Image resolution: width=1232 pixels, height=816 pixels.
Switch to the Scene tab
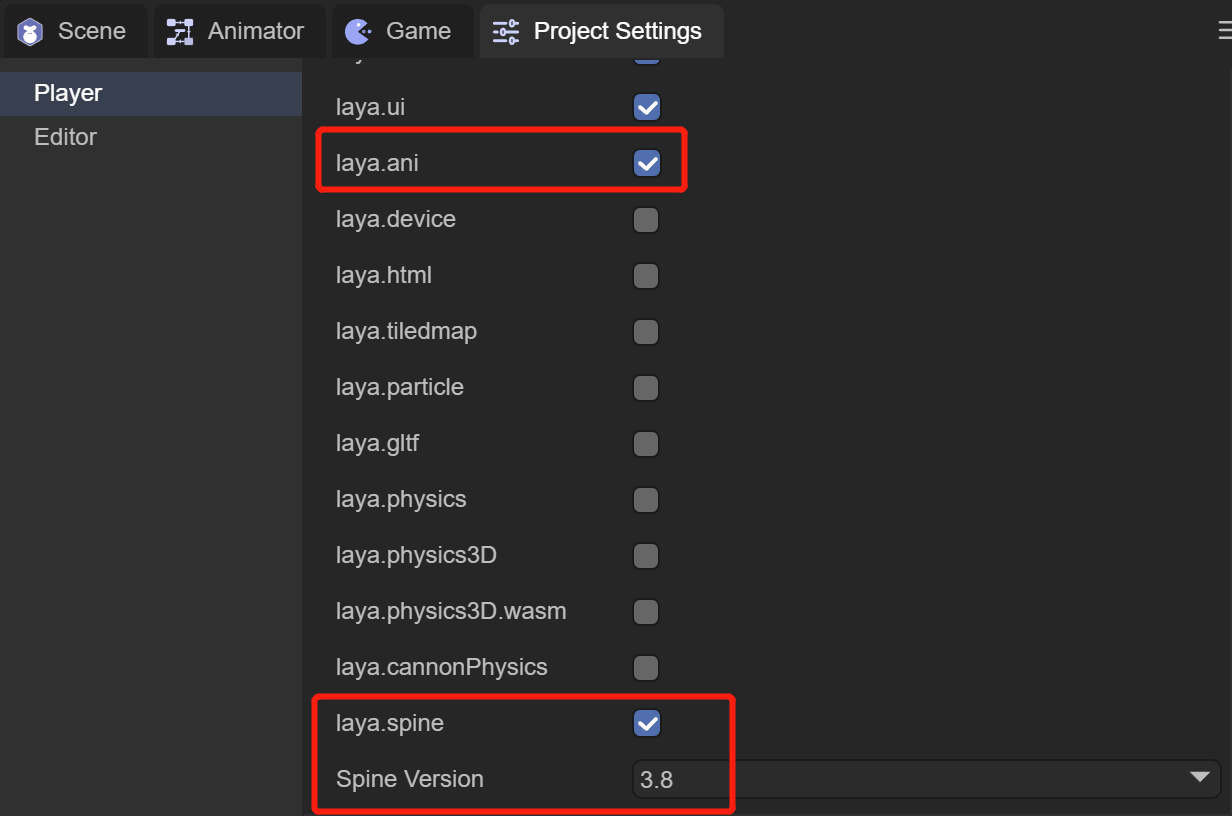(x=75, y=31)
